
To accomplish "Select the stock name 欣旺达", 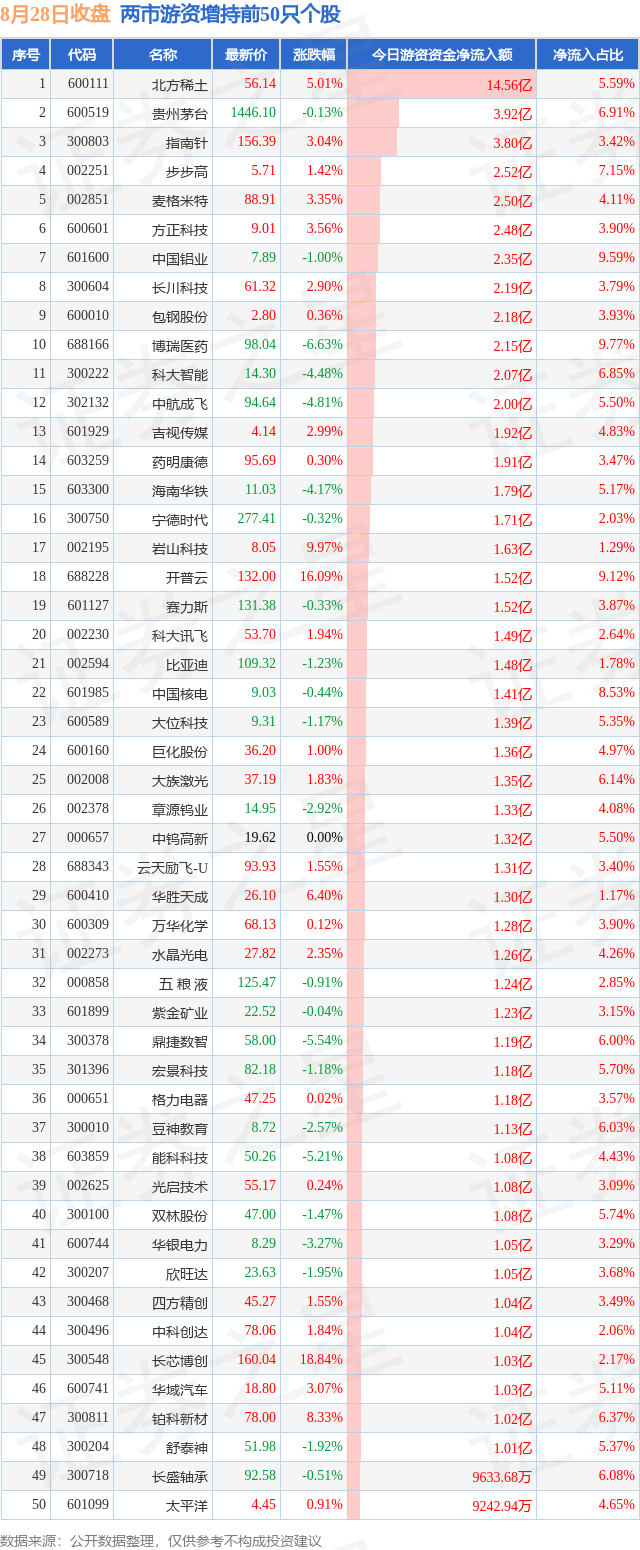I will point(187,1274).
